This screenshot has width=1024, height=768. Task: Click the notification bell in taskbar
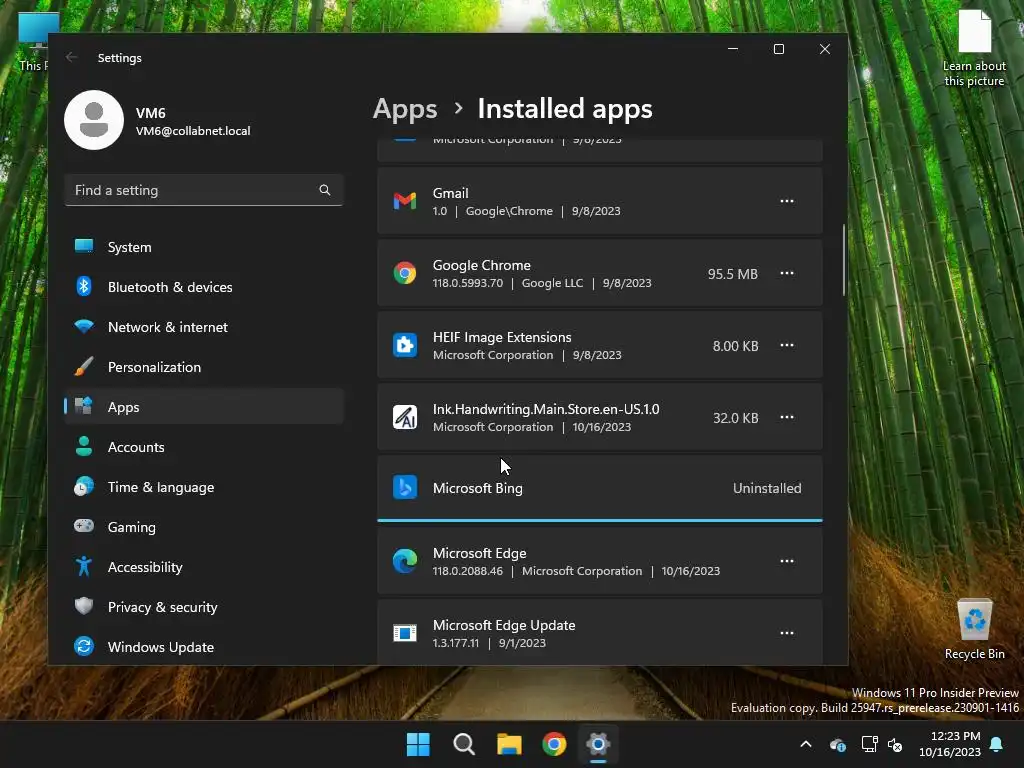coord(997,744)
